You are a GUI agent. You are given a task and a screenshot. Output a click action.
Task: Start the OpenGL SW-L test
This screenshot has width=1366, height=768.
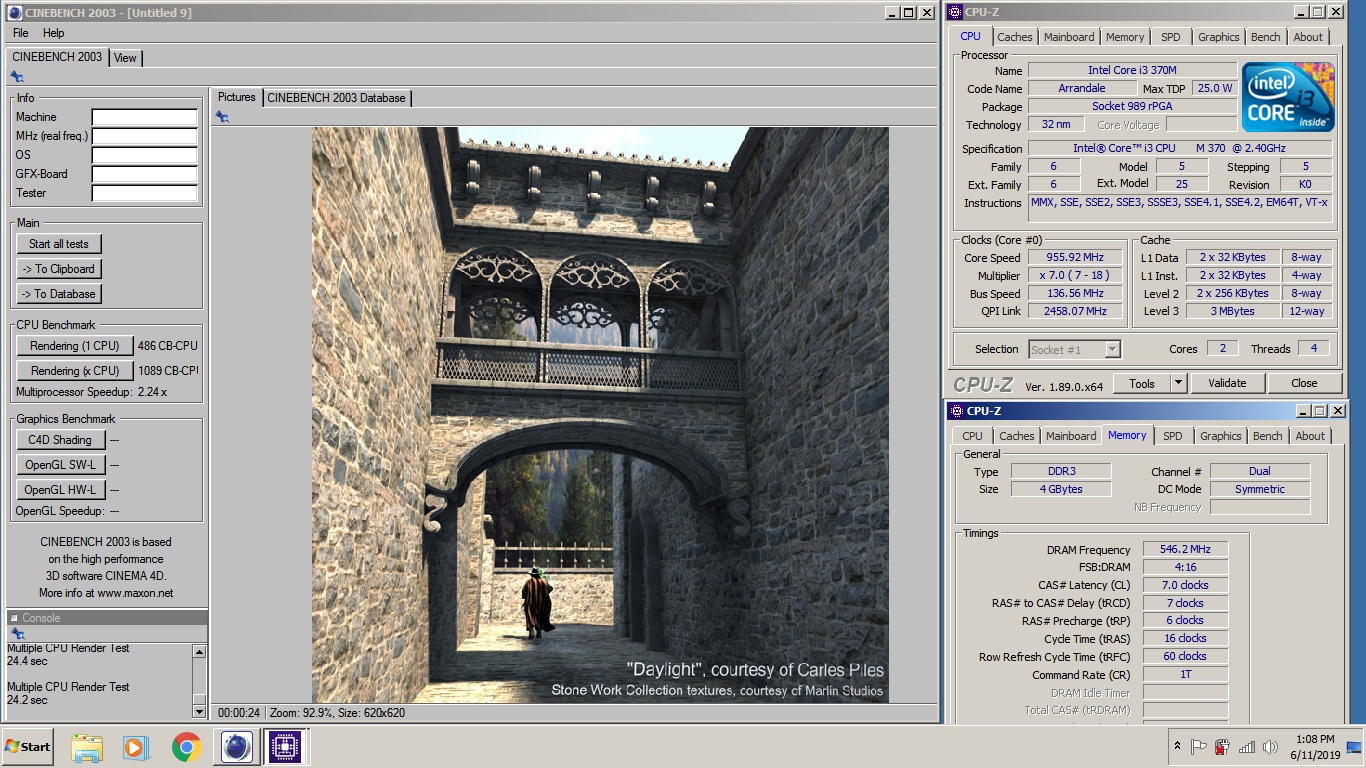pos(60,465)
